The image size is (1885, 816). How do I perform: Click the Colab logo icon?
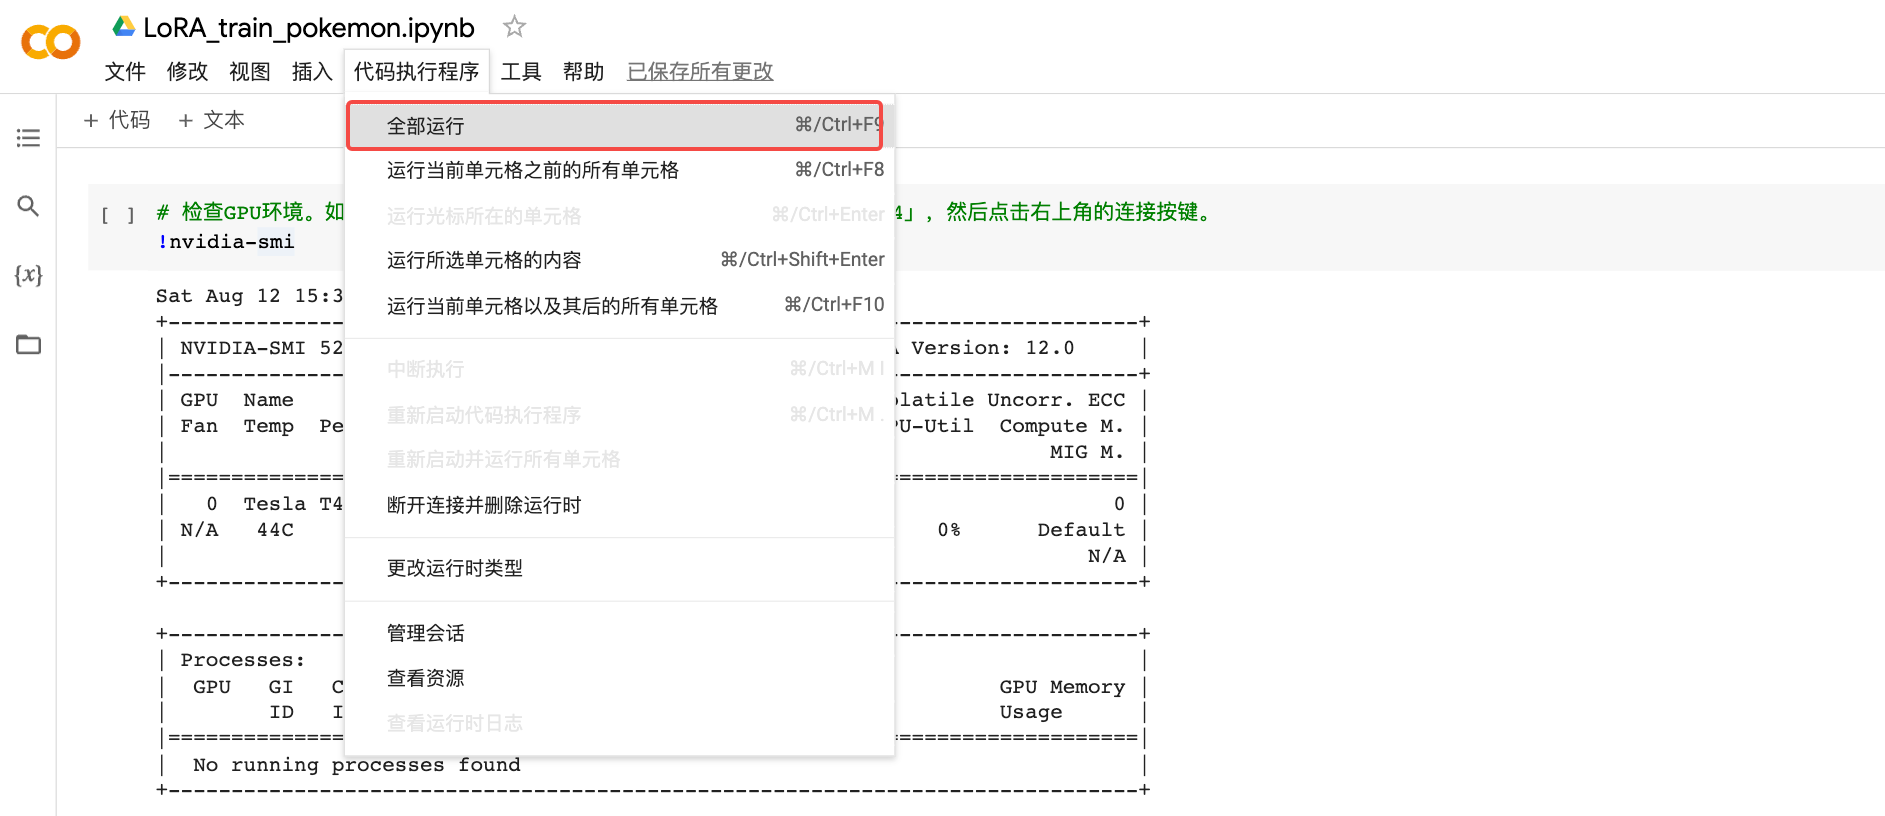pos(50,42)
